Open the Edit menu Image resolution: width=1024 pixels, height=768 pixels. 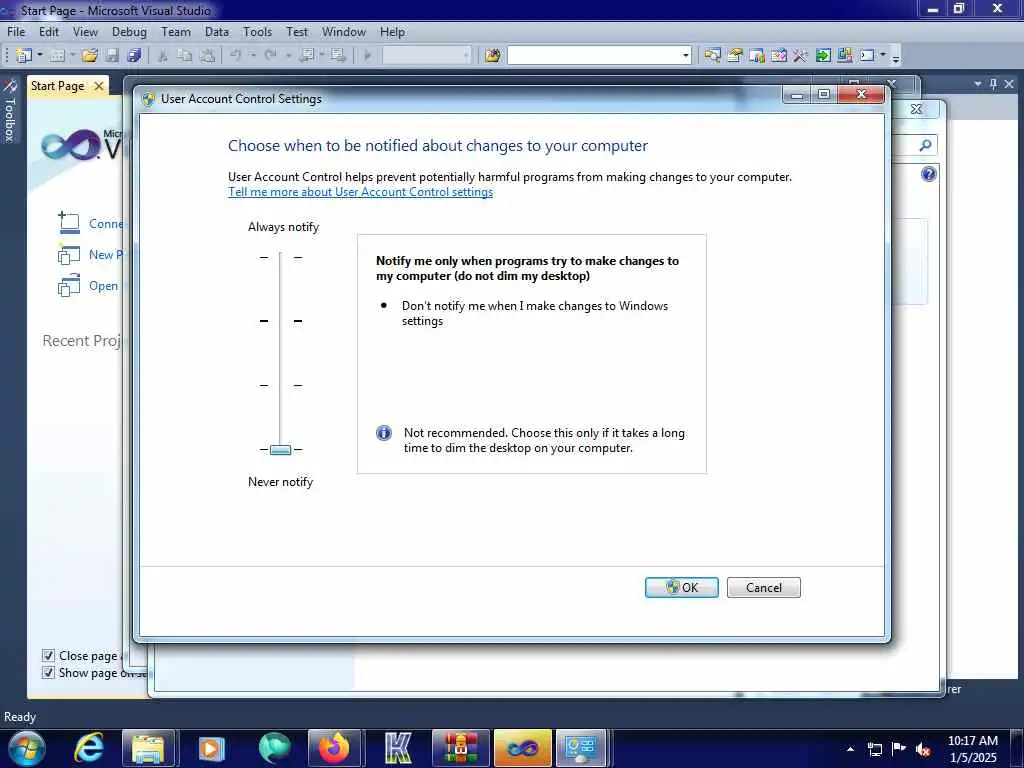tap(49, 31)
